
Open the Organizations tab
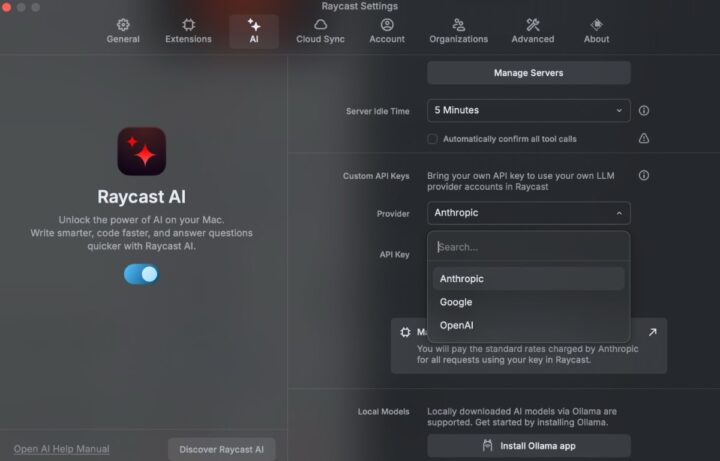click(x=458, y=30)
